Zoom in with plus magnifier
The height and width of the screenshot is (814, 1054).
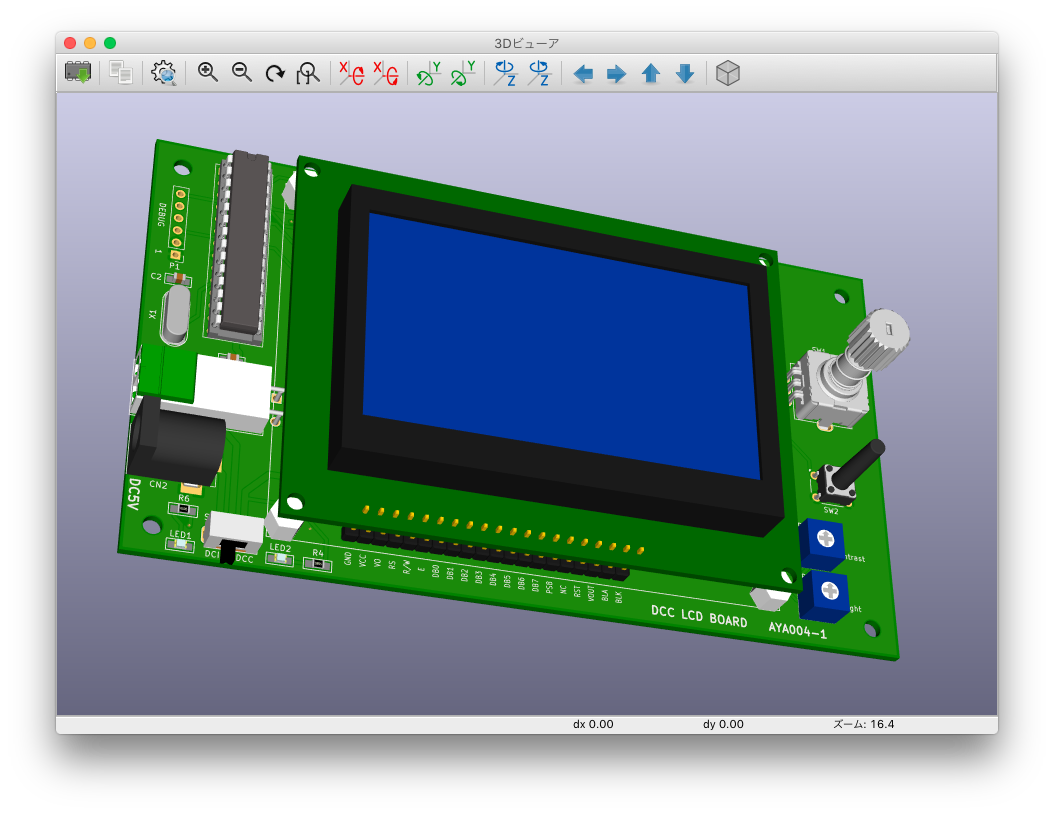pyautogui.click(x=208, y=73)
